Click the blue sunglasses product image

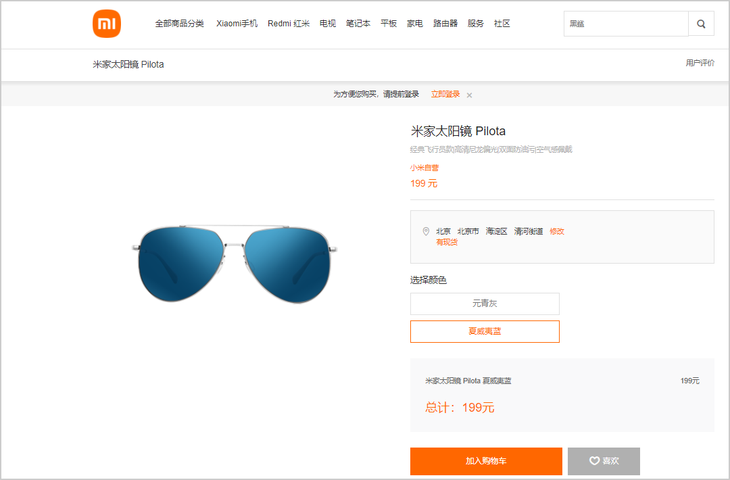(x=234, y=264)
